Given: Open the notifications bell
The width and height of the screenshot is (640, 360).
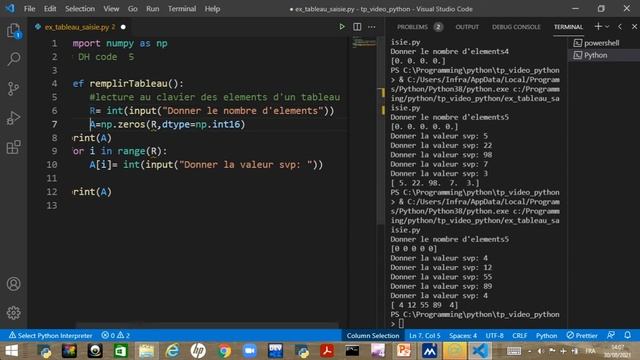Looking at the screenshot, I should (x=627, y=335).
